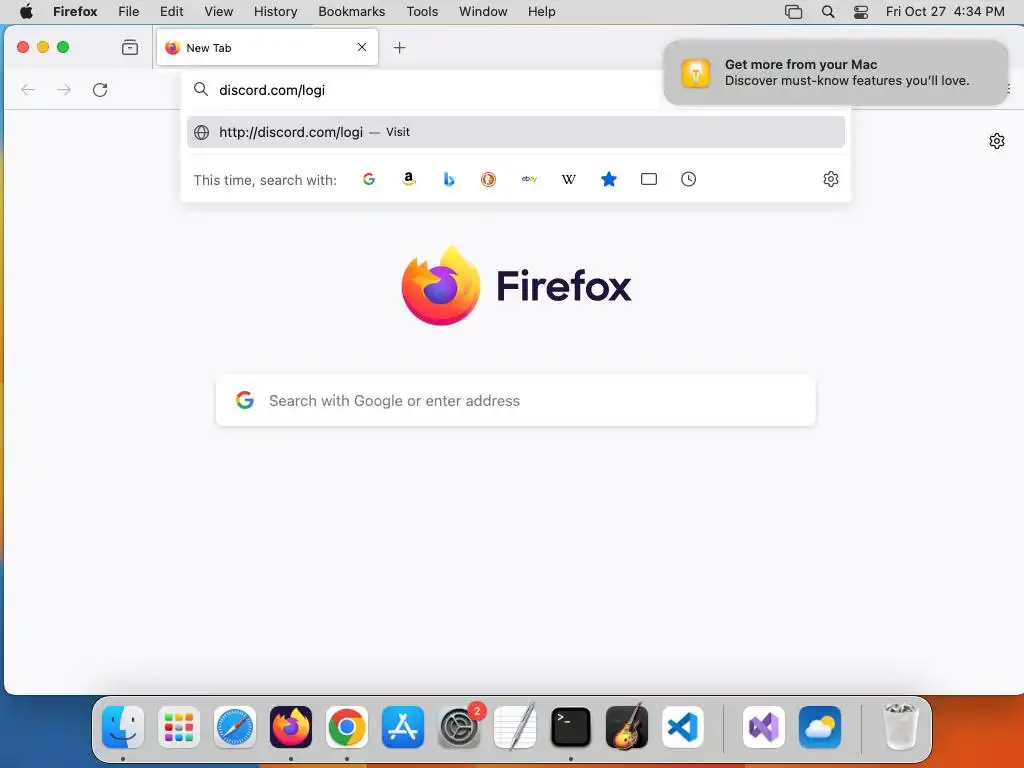Search this time with eBay icon
1024x768 pixels.
click(529, 179)
